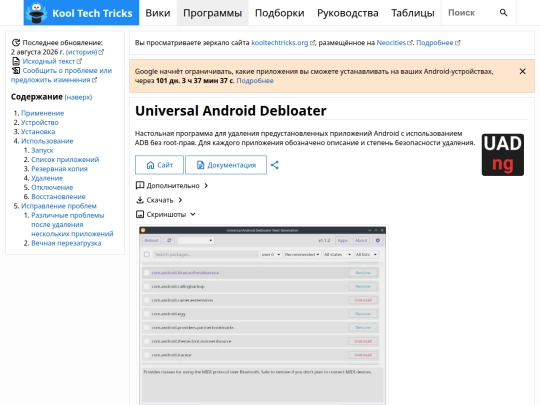Go to Использование section

tap(47, 141)
